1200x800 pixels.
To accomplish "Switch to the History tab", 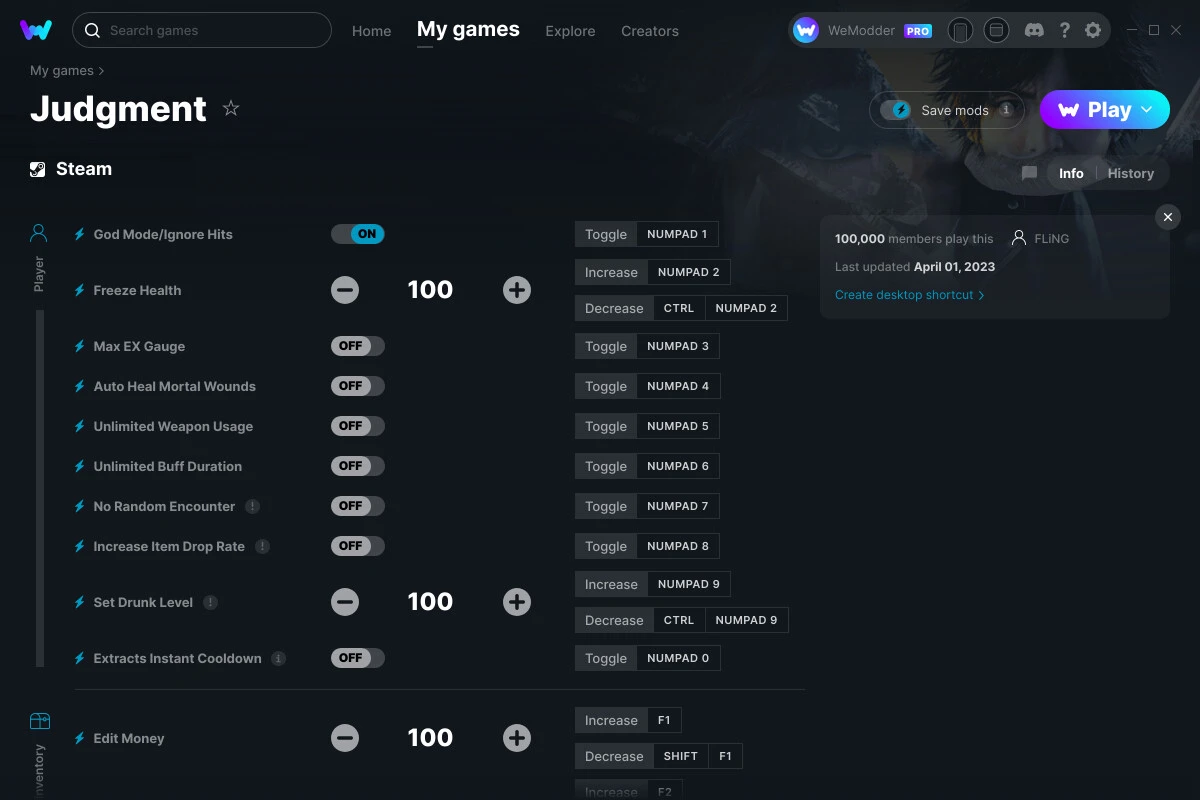I will click(x=1131, y=173).
